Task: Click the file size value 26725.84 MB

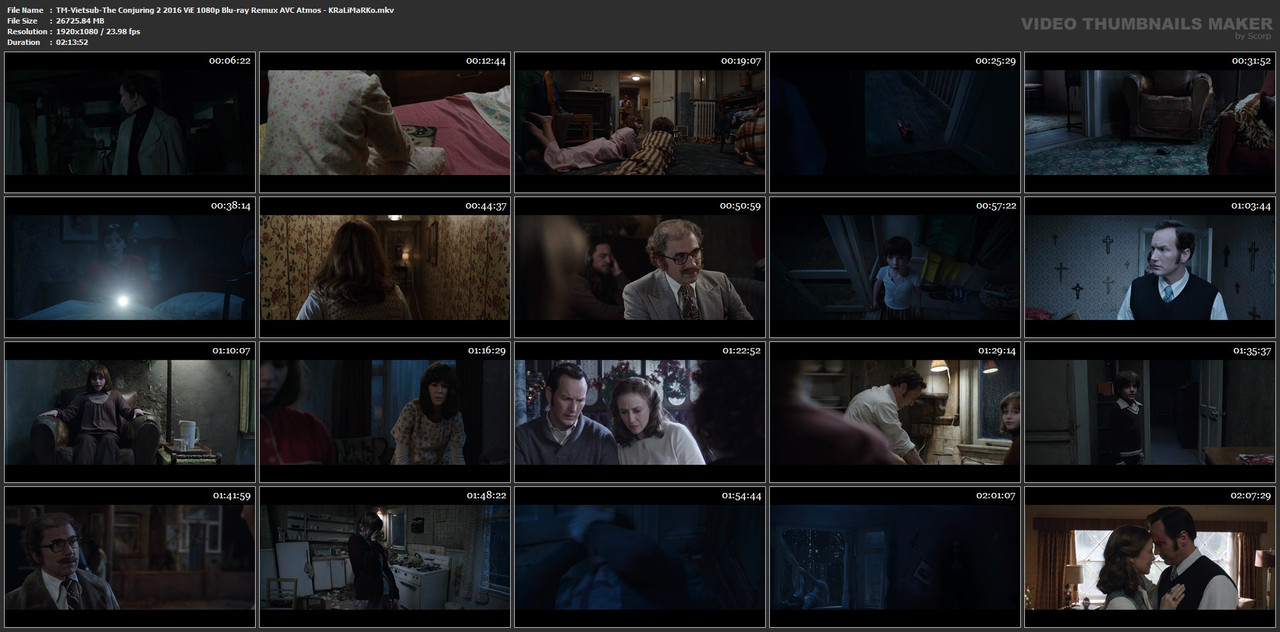Action: point(80,21)
